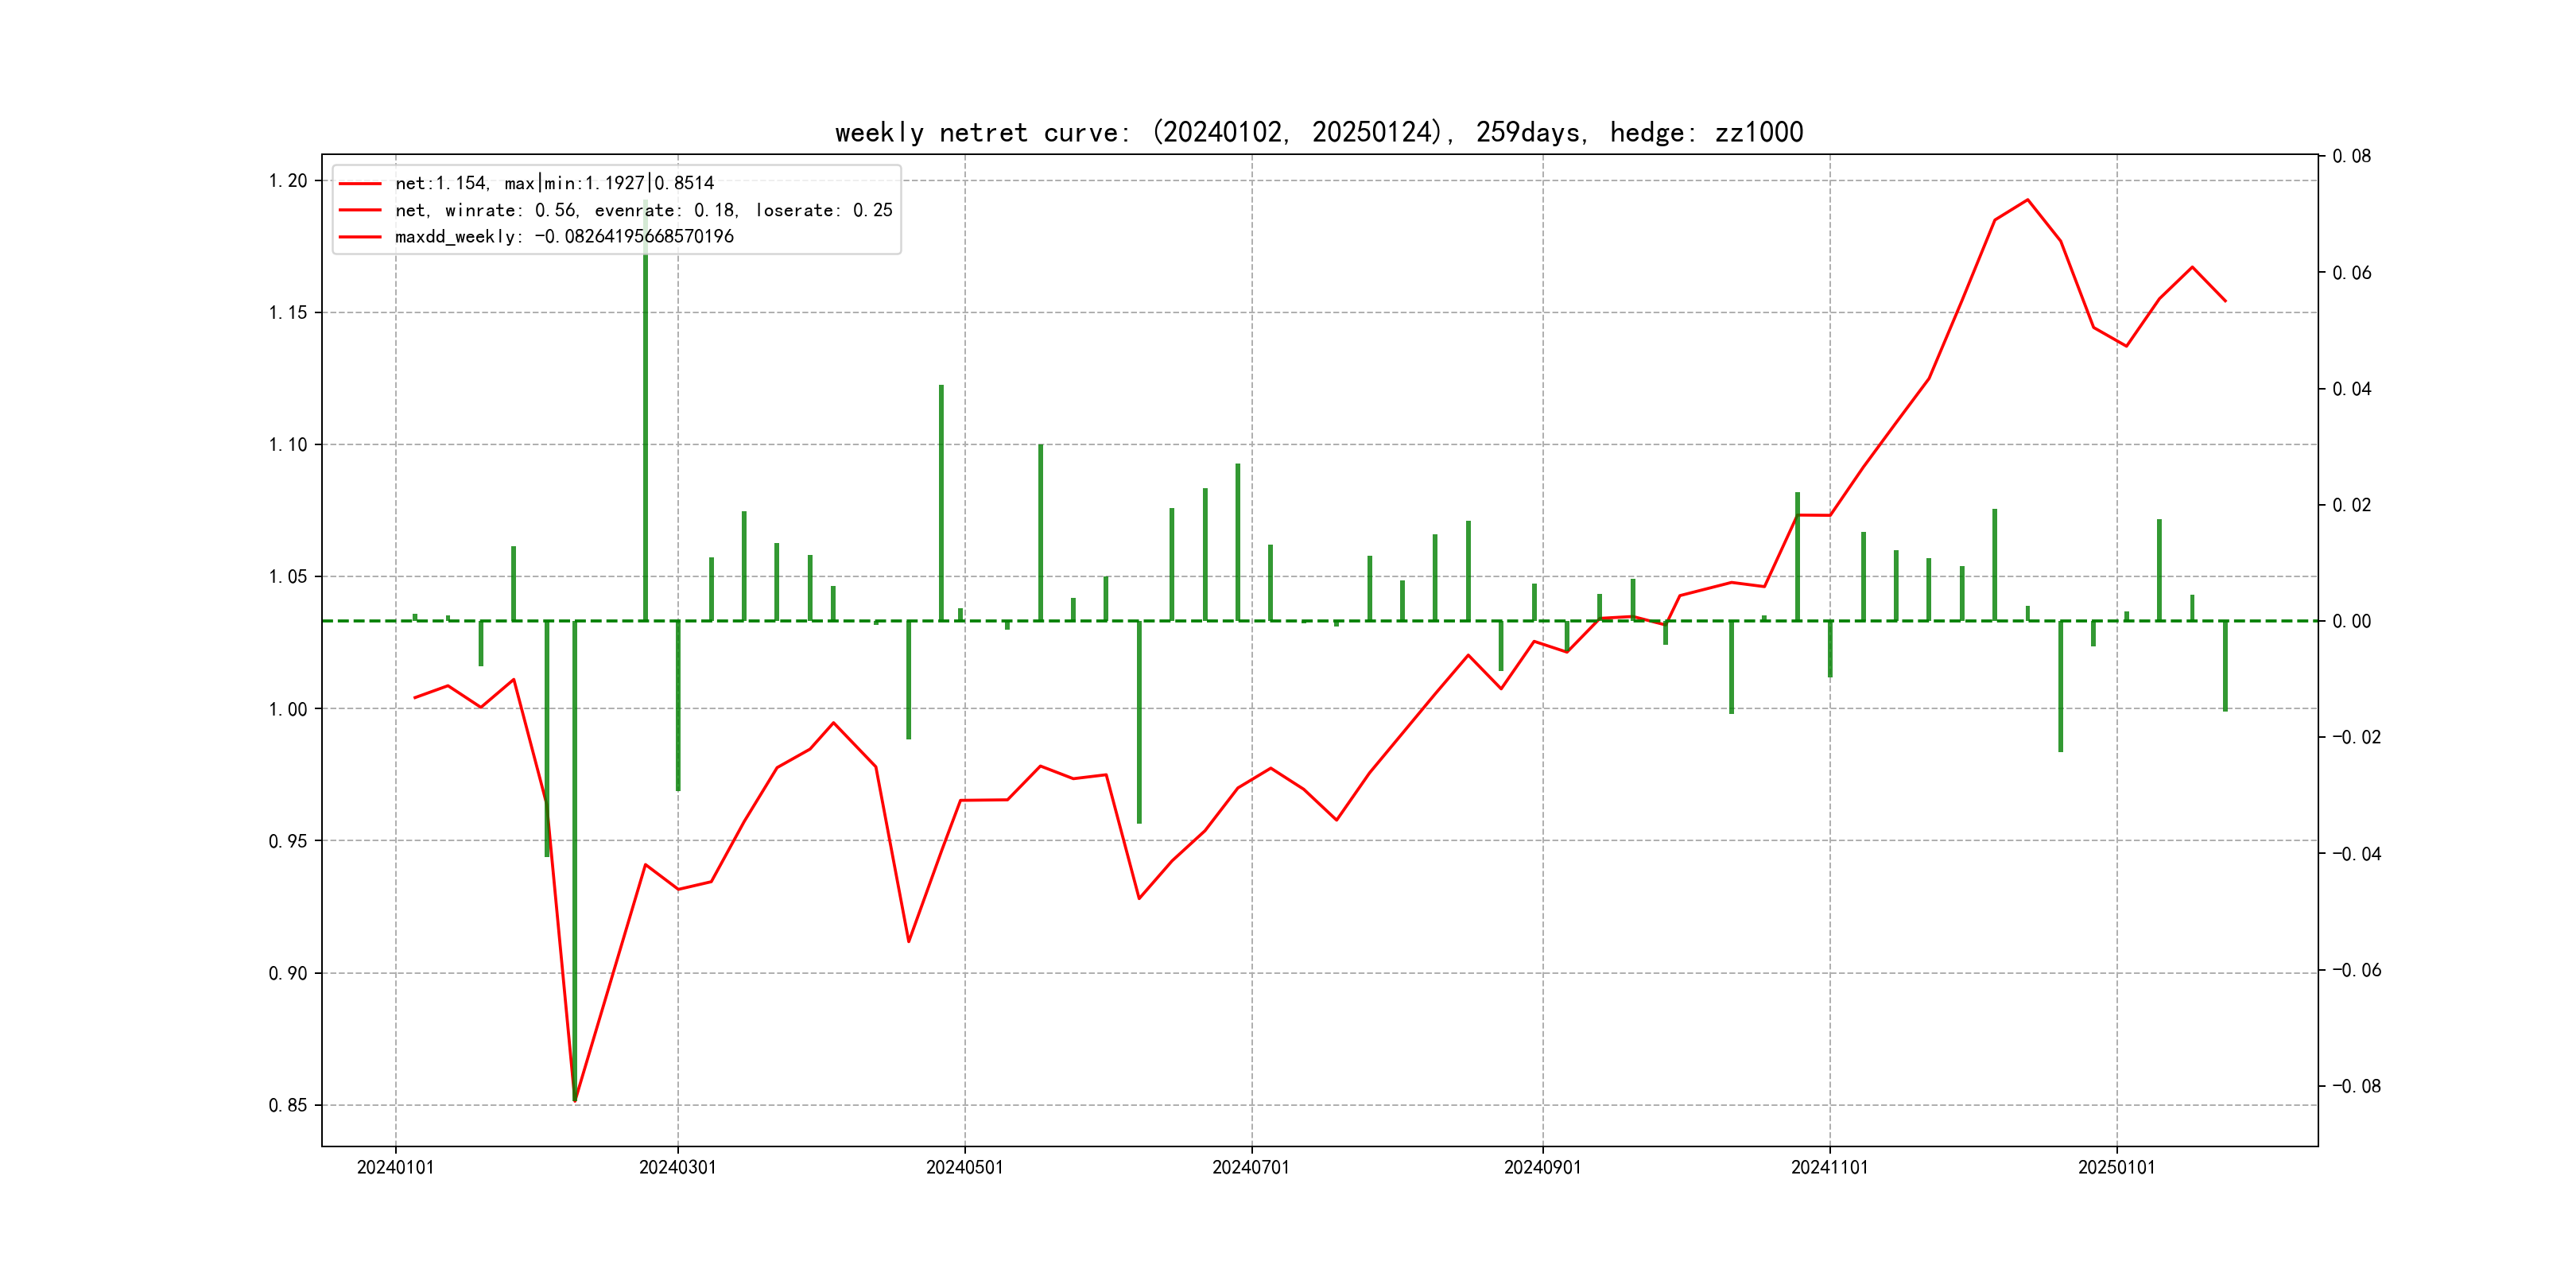Click the 1.20 left axis label
The width and height of the screenshot is (2576, 1288).
288,181
